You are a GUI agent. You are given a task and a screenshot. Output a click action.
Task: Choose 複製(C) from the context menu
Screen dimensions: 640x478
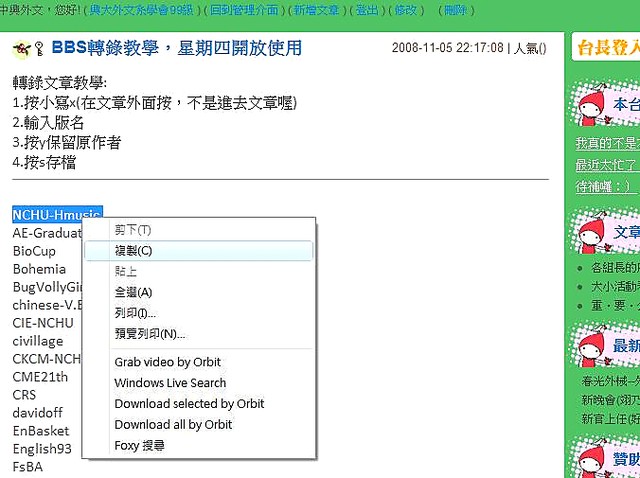coord(133,251)
